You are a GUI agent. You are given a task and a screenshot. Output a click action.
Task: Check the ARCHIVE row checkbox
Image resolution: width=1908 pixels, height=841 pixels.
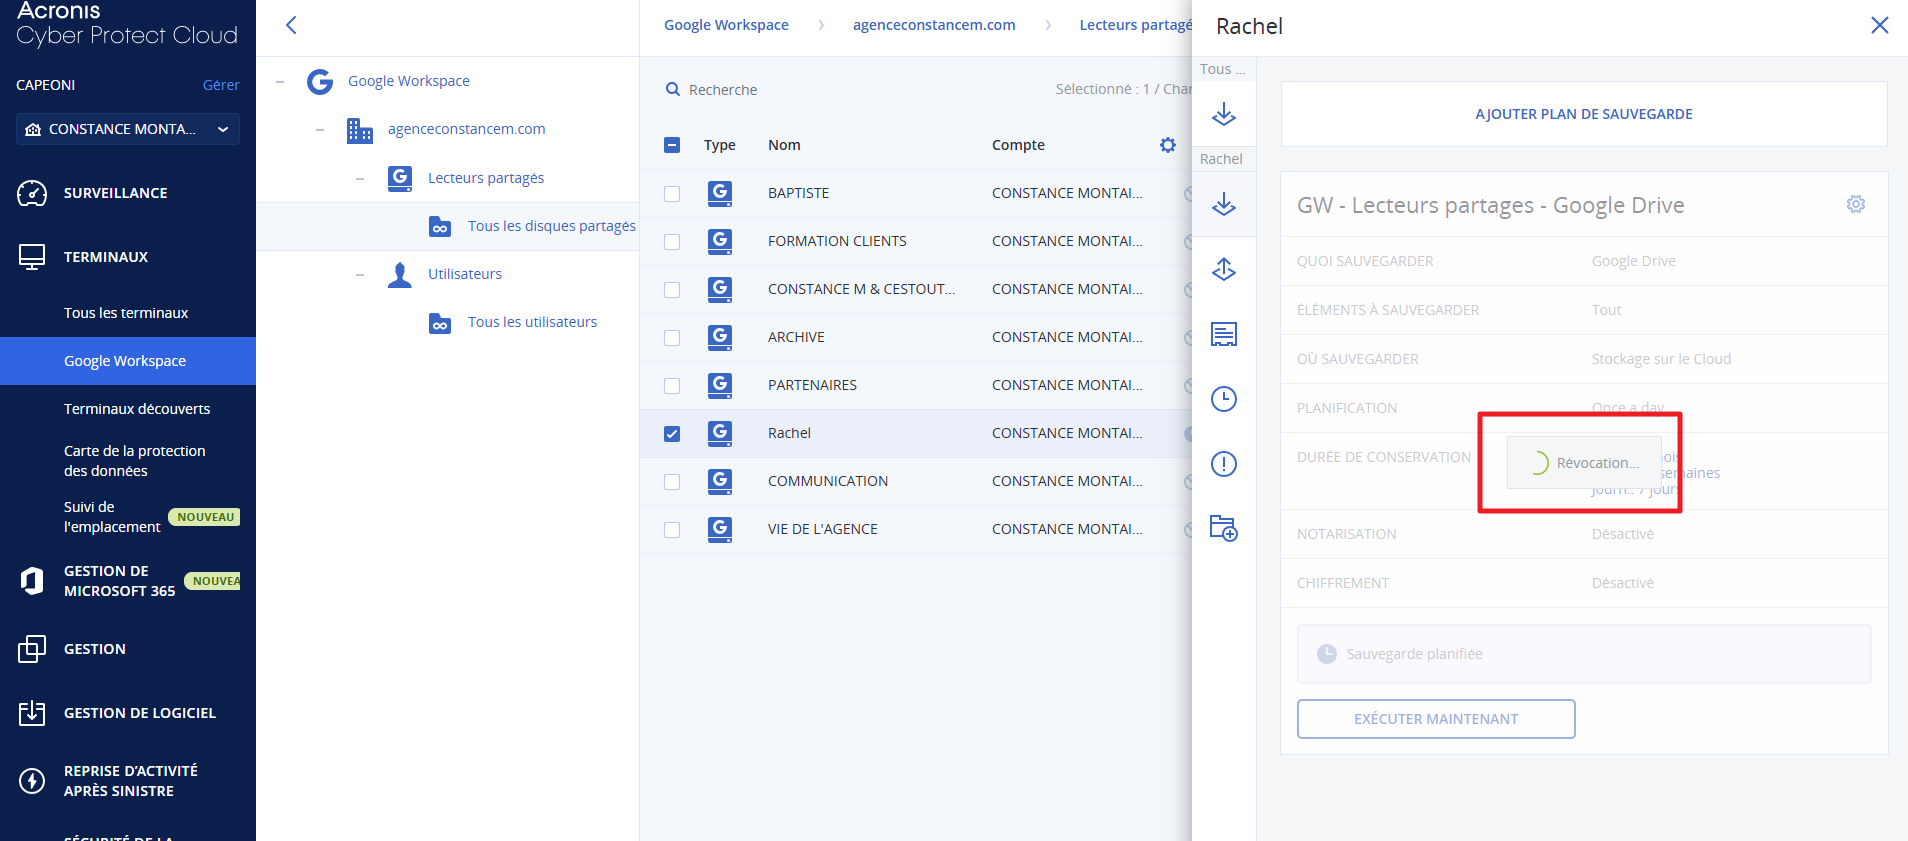pyautogui.click(x=672, y=338)
